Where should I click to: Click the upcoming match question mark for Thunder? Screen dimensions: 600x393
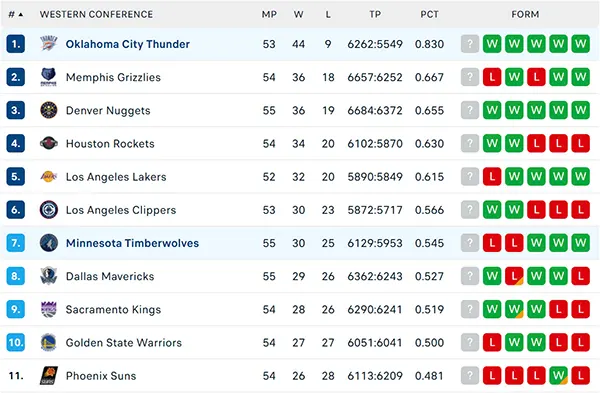pyautogui.click(x=470, y=44)
